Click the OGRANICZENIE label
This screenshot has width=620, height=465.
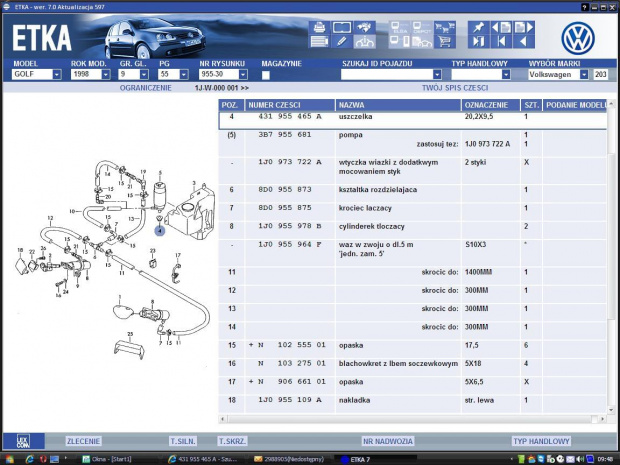click(146, 88)
